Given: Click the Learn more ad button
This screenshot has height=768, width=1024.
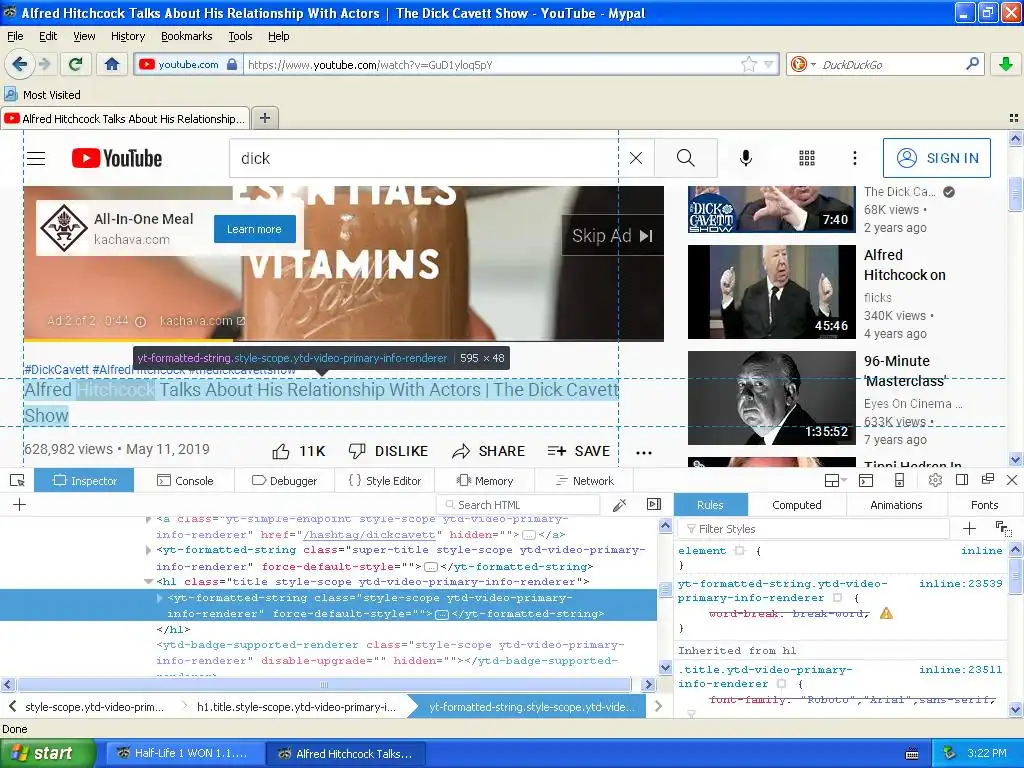Looking at the screenshot, I should click(255, 229).
